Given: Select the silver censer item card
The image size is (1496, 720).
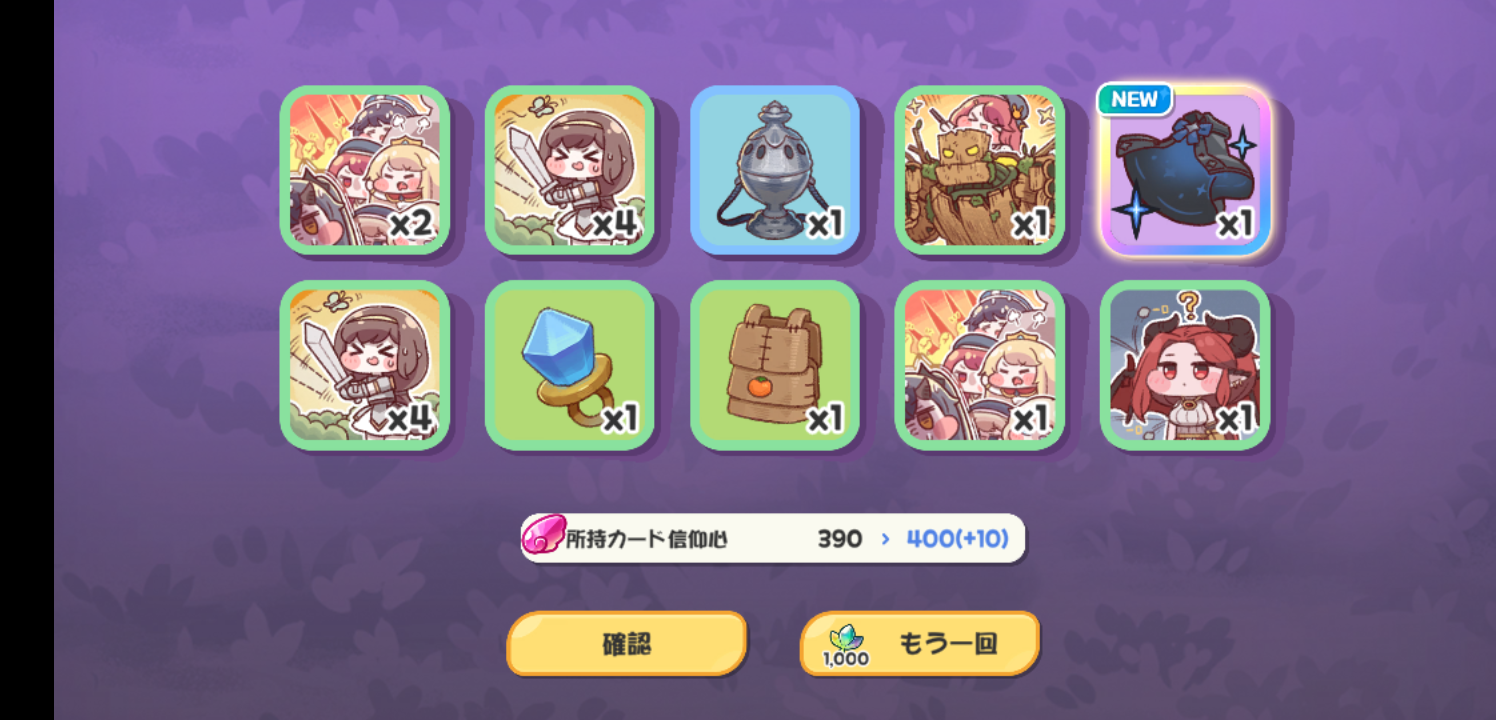Looking at the screenshot, I should click(775, 169).
